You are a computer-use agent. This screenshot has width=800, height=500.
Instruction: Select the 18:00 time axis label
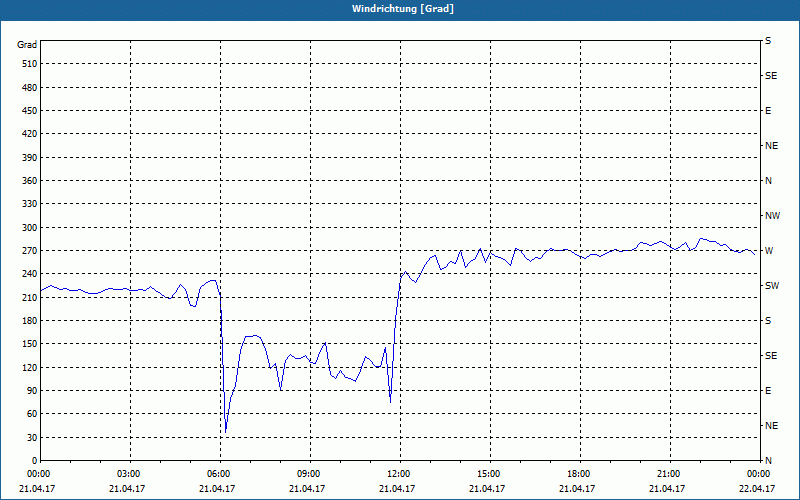click(x=577, y=474)
